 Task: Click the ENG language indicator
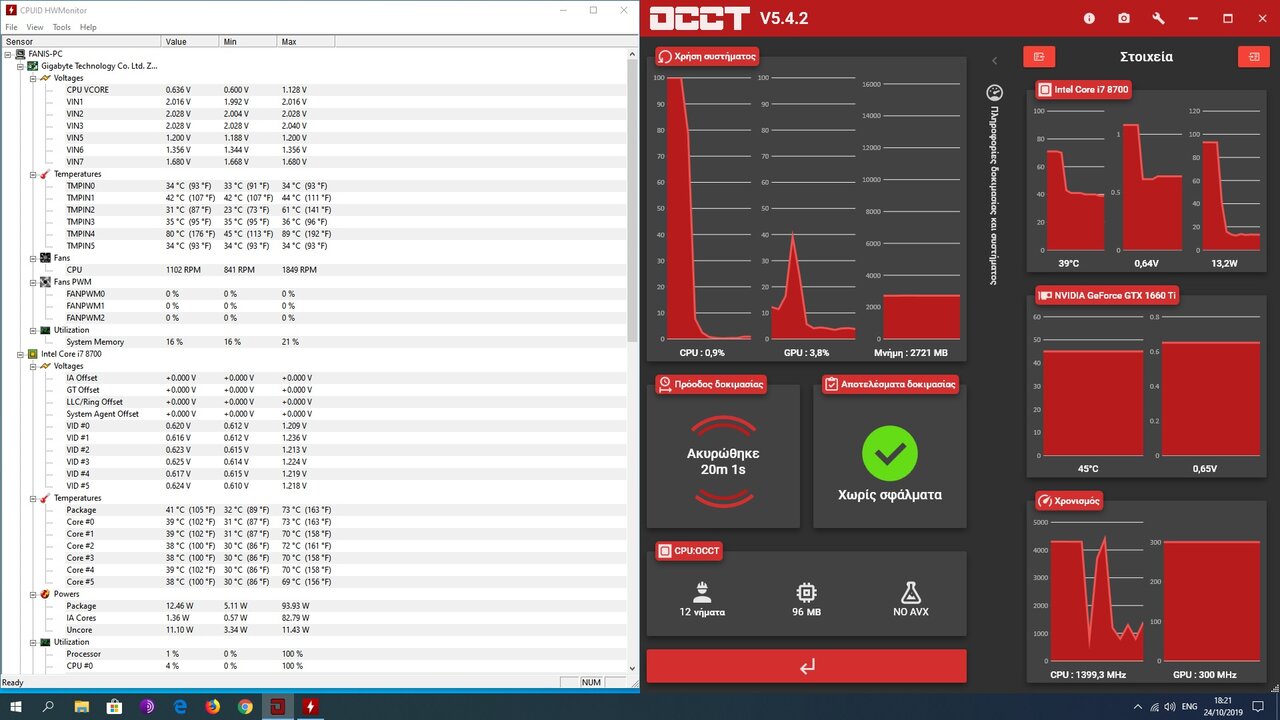1192,706
